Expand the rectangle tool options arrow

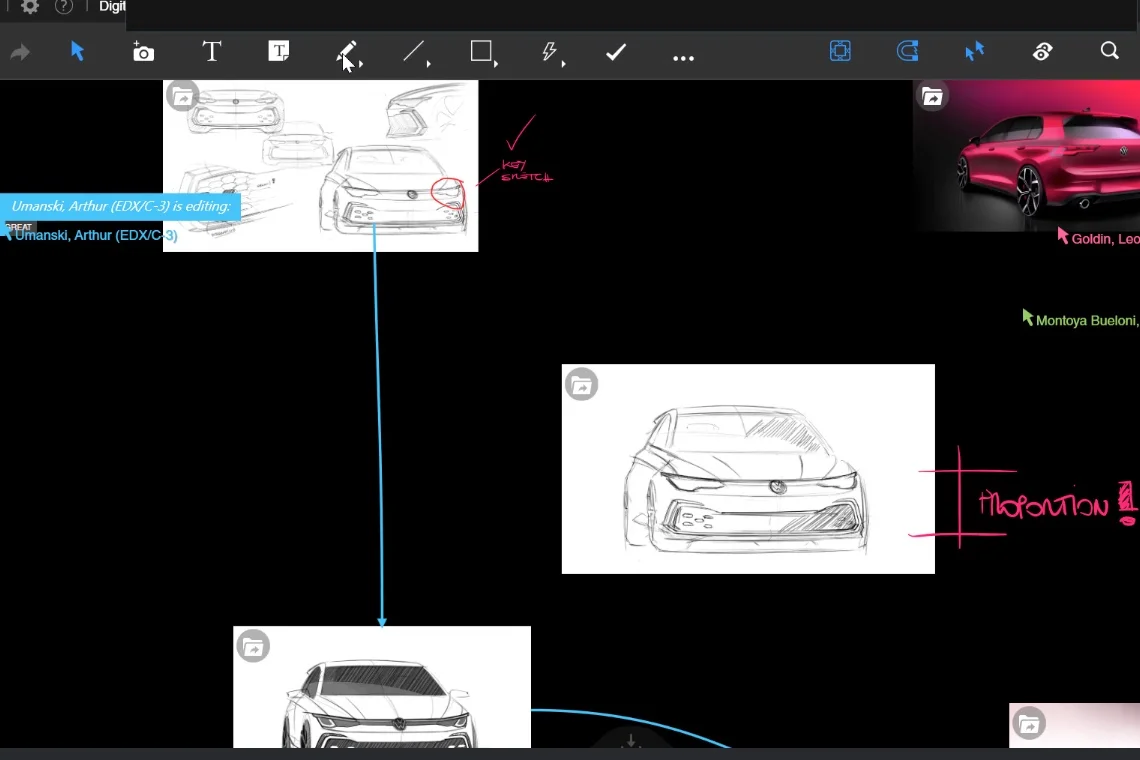click(496, 64)
